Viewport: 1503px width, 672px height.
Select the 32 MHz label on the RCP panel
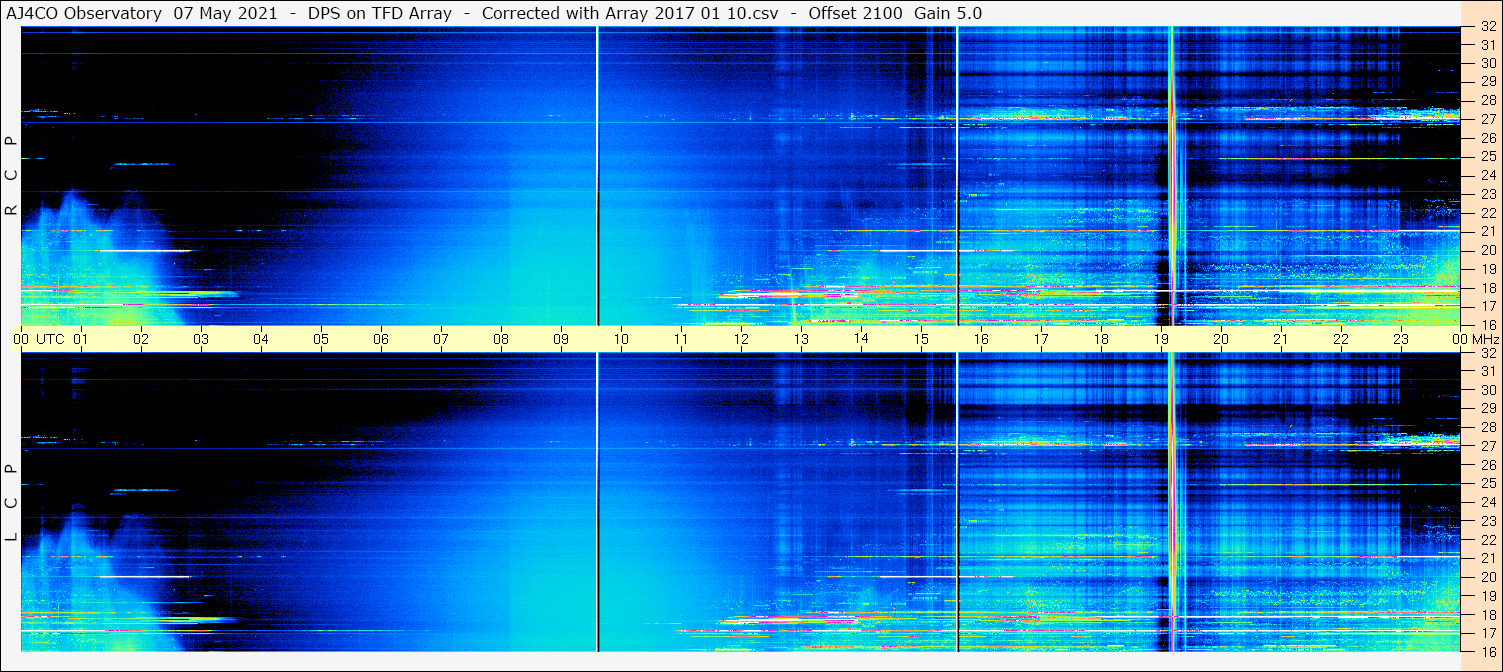(1487, 27)
